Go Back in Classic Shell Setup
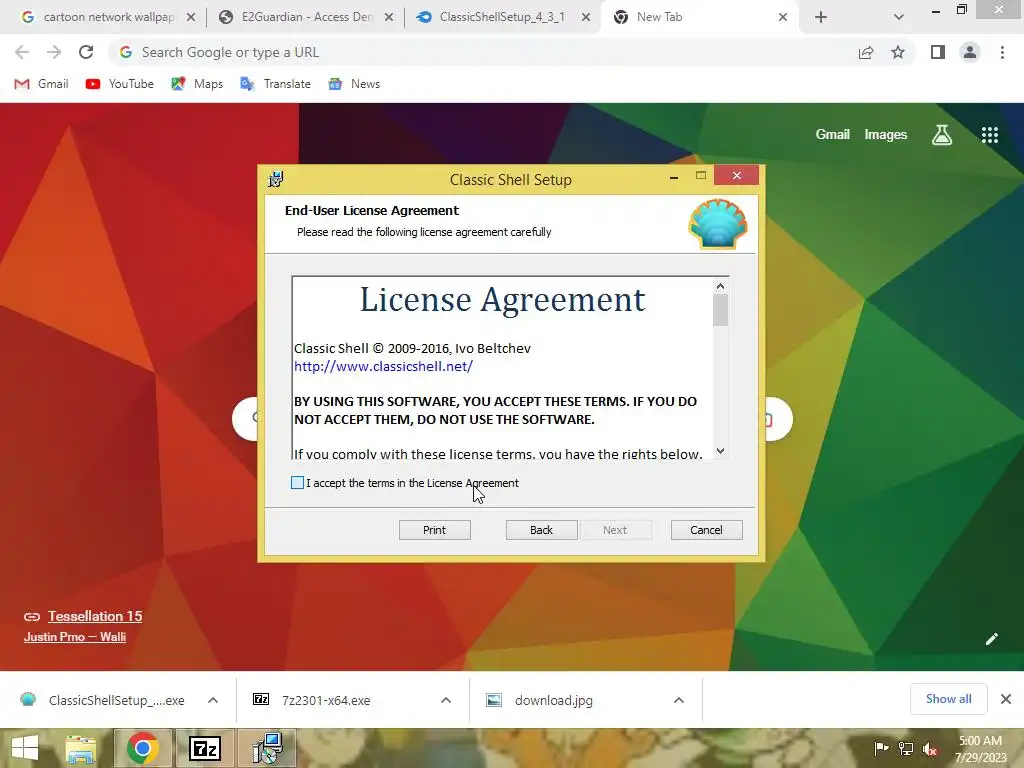The image size is (1024, 768). tap(541, 530)
